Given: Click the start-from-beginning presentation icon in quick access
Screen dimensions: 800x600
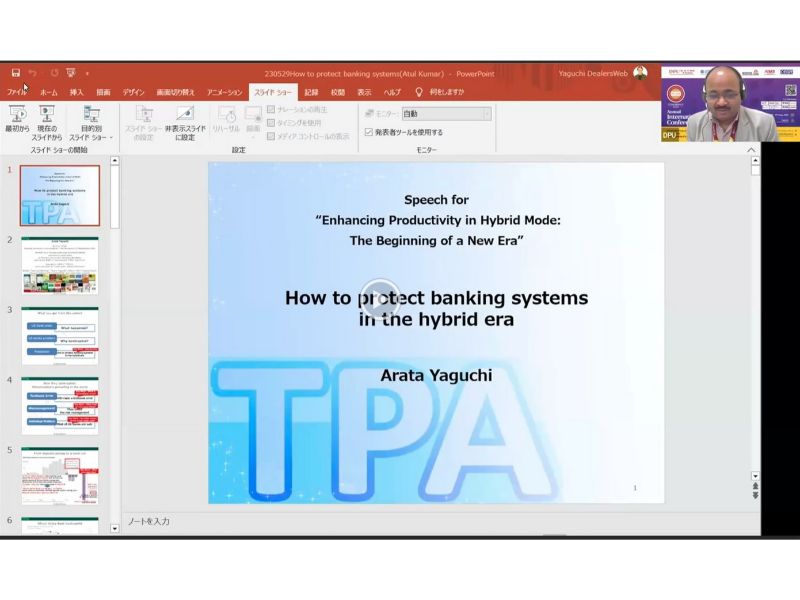Looking at the screenshot, I should pos(71,73).
